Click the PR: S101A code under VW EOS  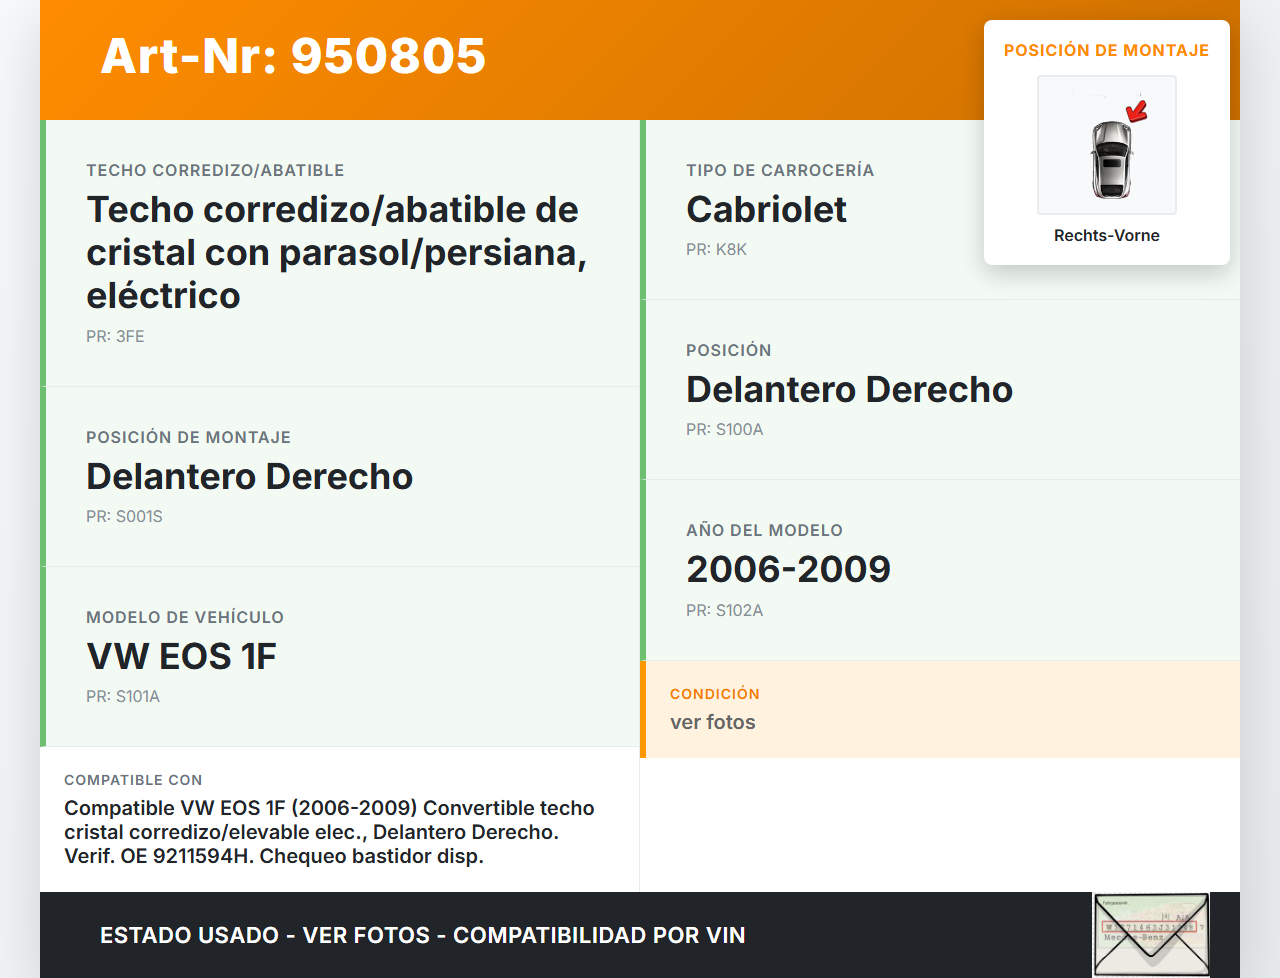(122, 696)
